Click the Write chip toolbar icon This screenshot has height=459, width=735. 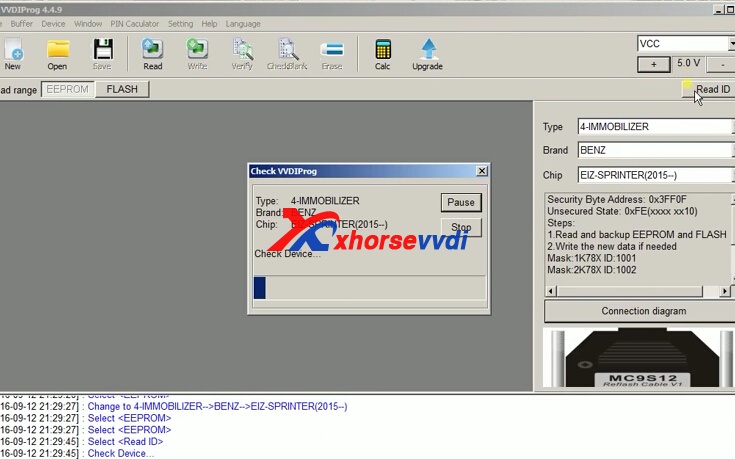(197, 53)
